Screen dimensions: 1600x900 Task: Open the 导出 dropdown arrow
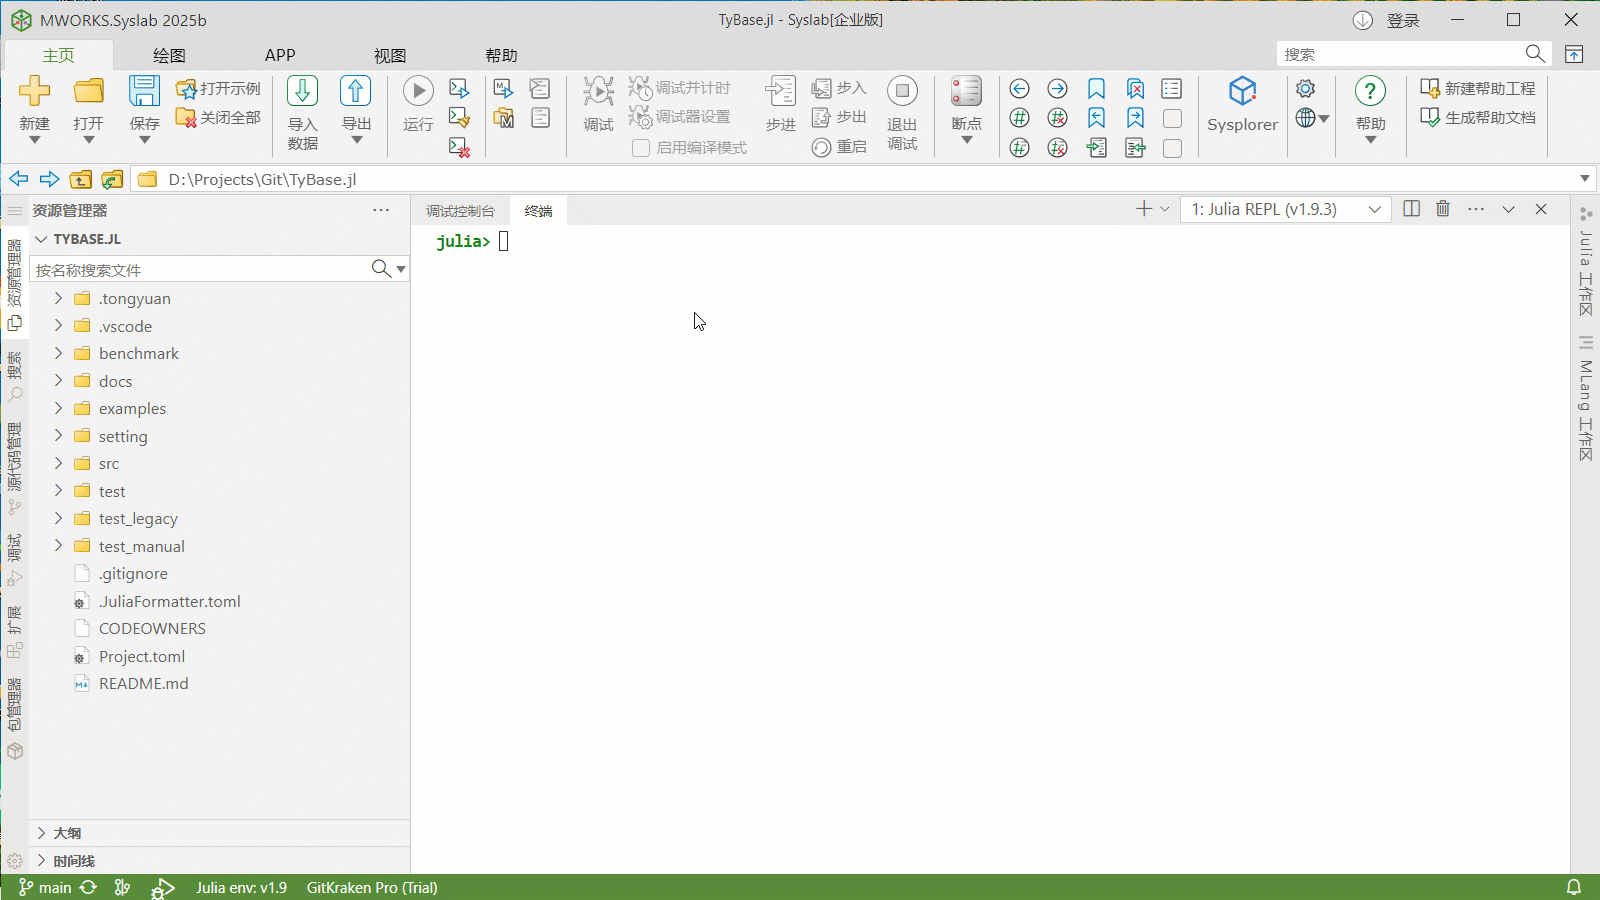point(356,141)
